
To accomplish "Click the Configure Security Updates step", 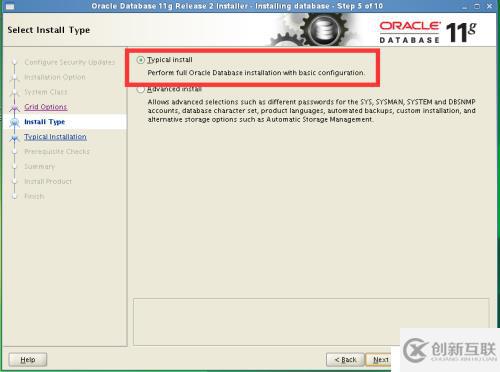I will click(x=70, y=62).
